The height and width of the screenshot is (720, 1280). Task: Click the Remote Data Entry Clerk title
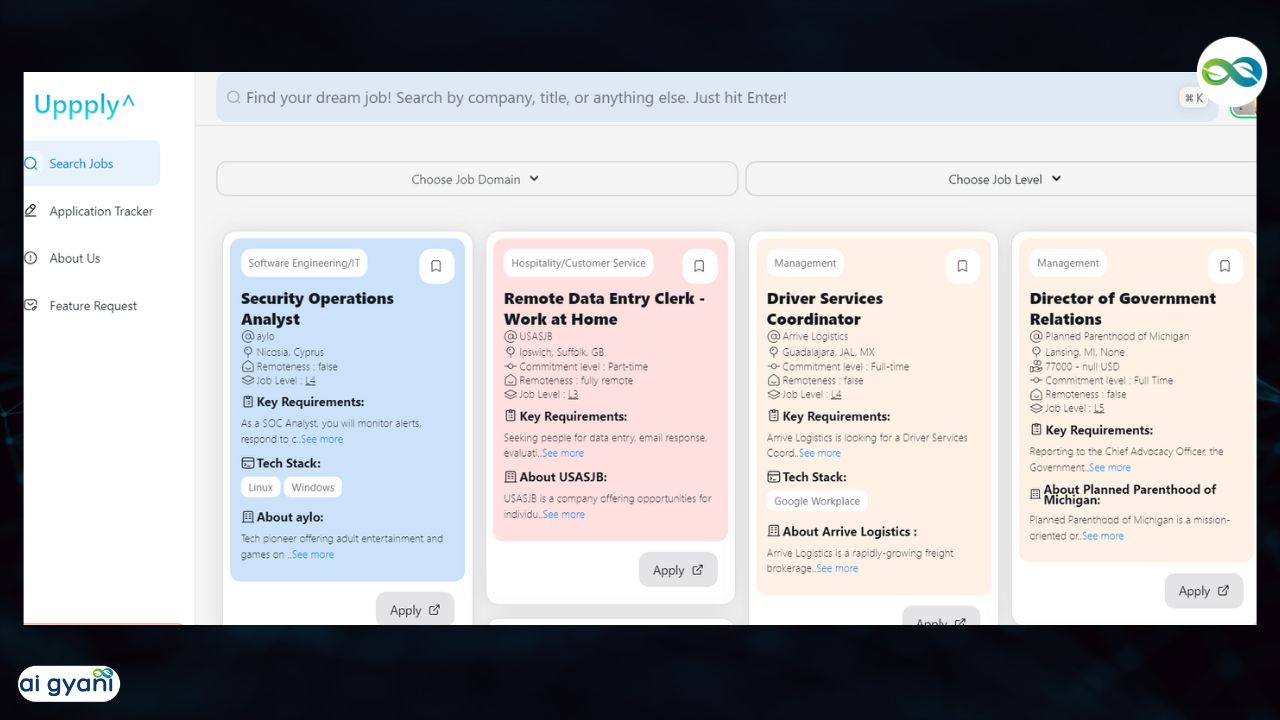point(604,309)
